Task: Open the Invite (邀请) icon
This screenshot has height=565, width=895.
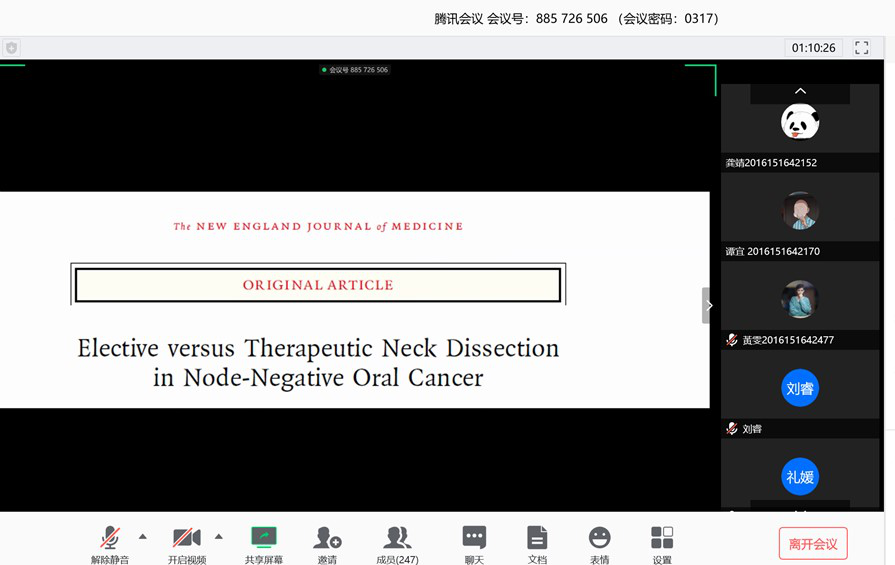Action: pyautogui.click(x=327, y=540)
